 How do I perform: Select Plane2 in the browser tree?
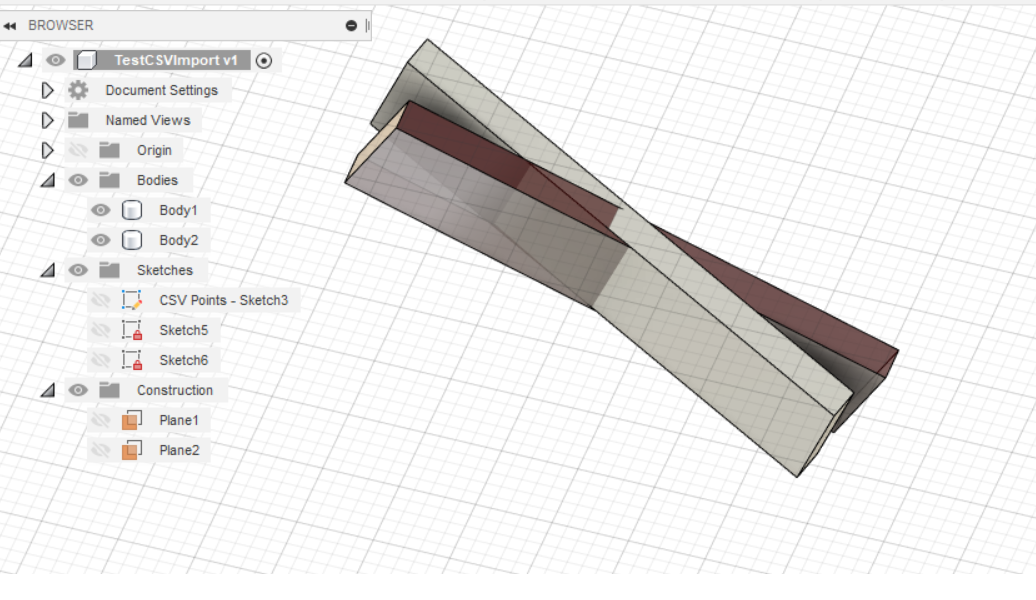179,451
